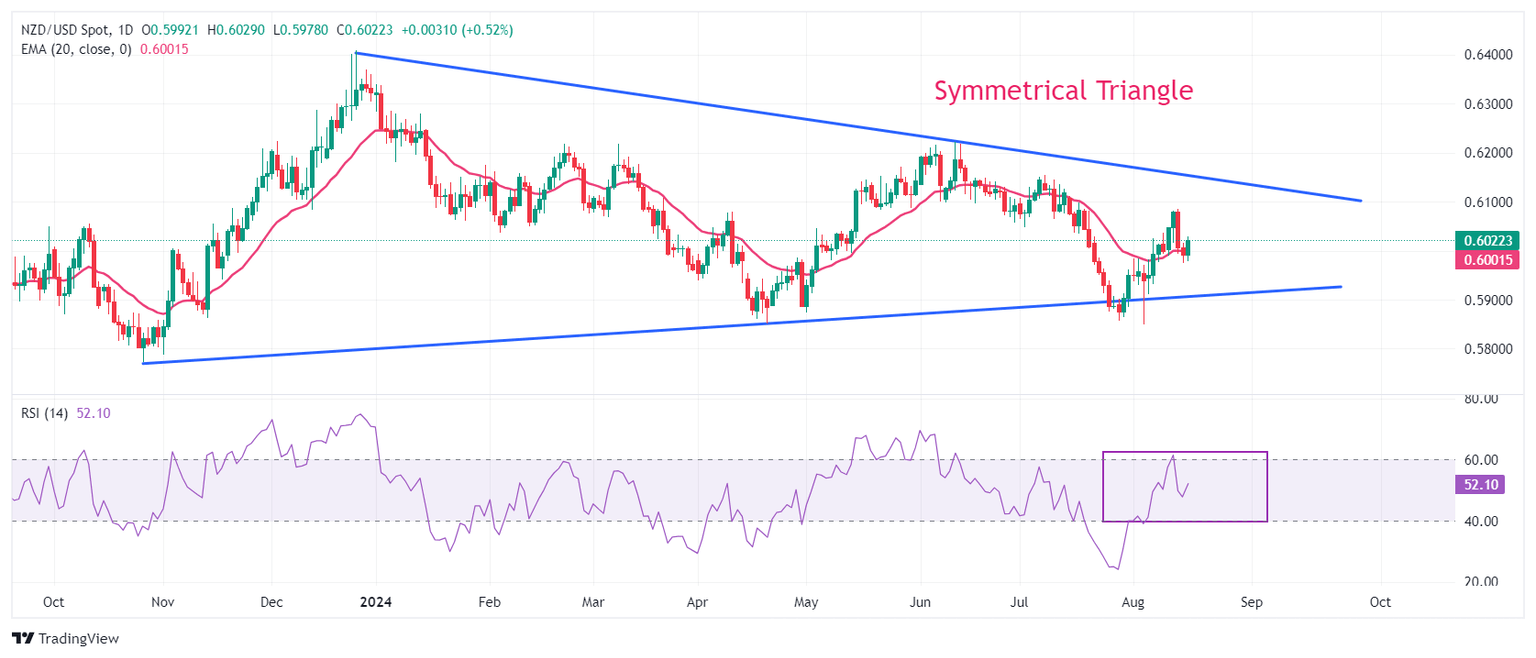Select the 1D interval label
This screenshot has width=1536, height=658.
[125, 31]
